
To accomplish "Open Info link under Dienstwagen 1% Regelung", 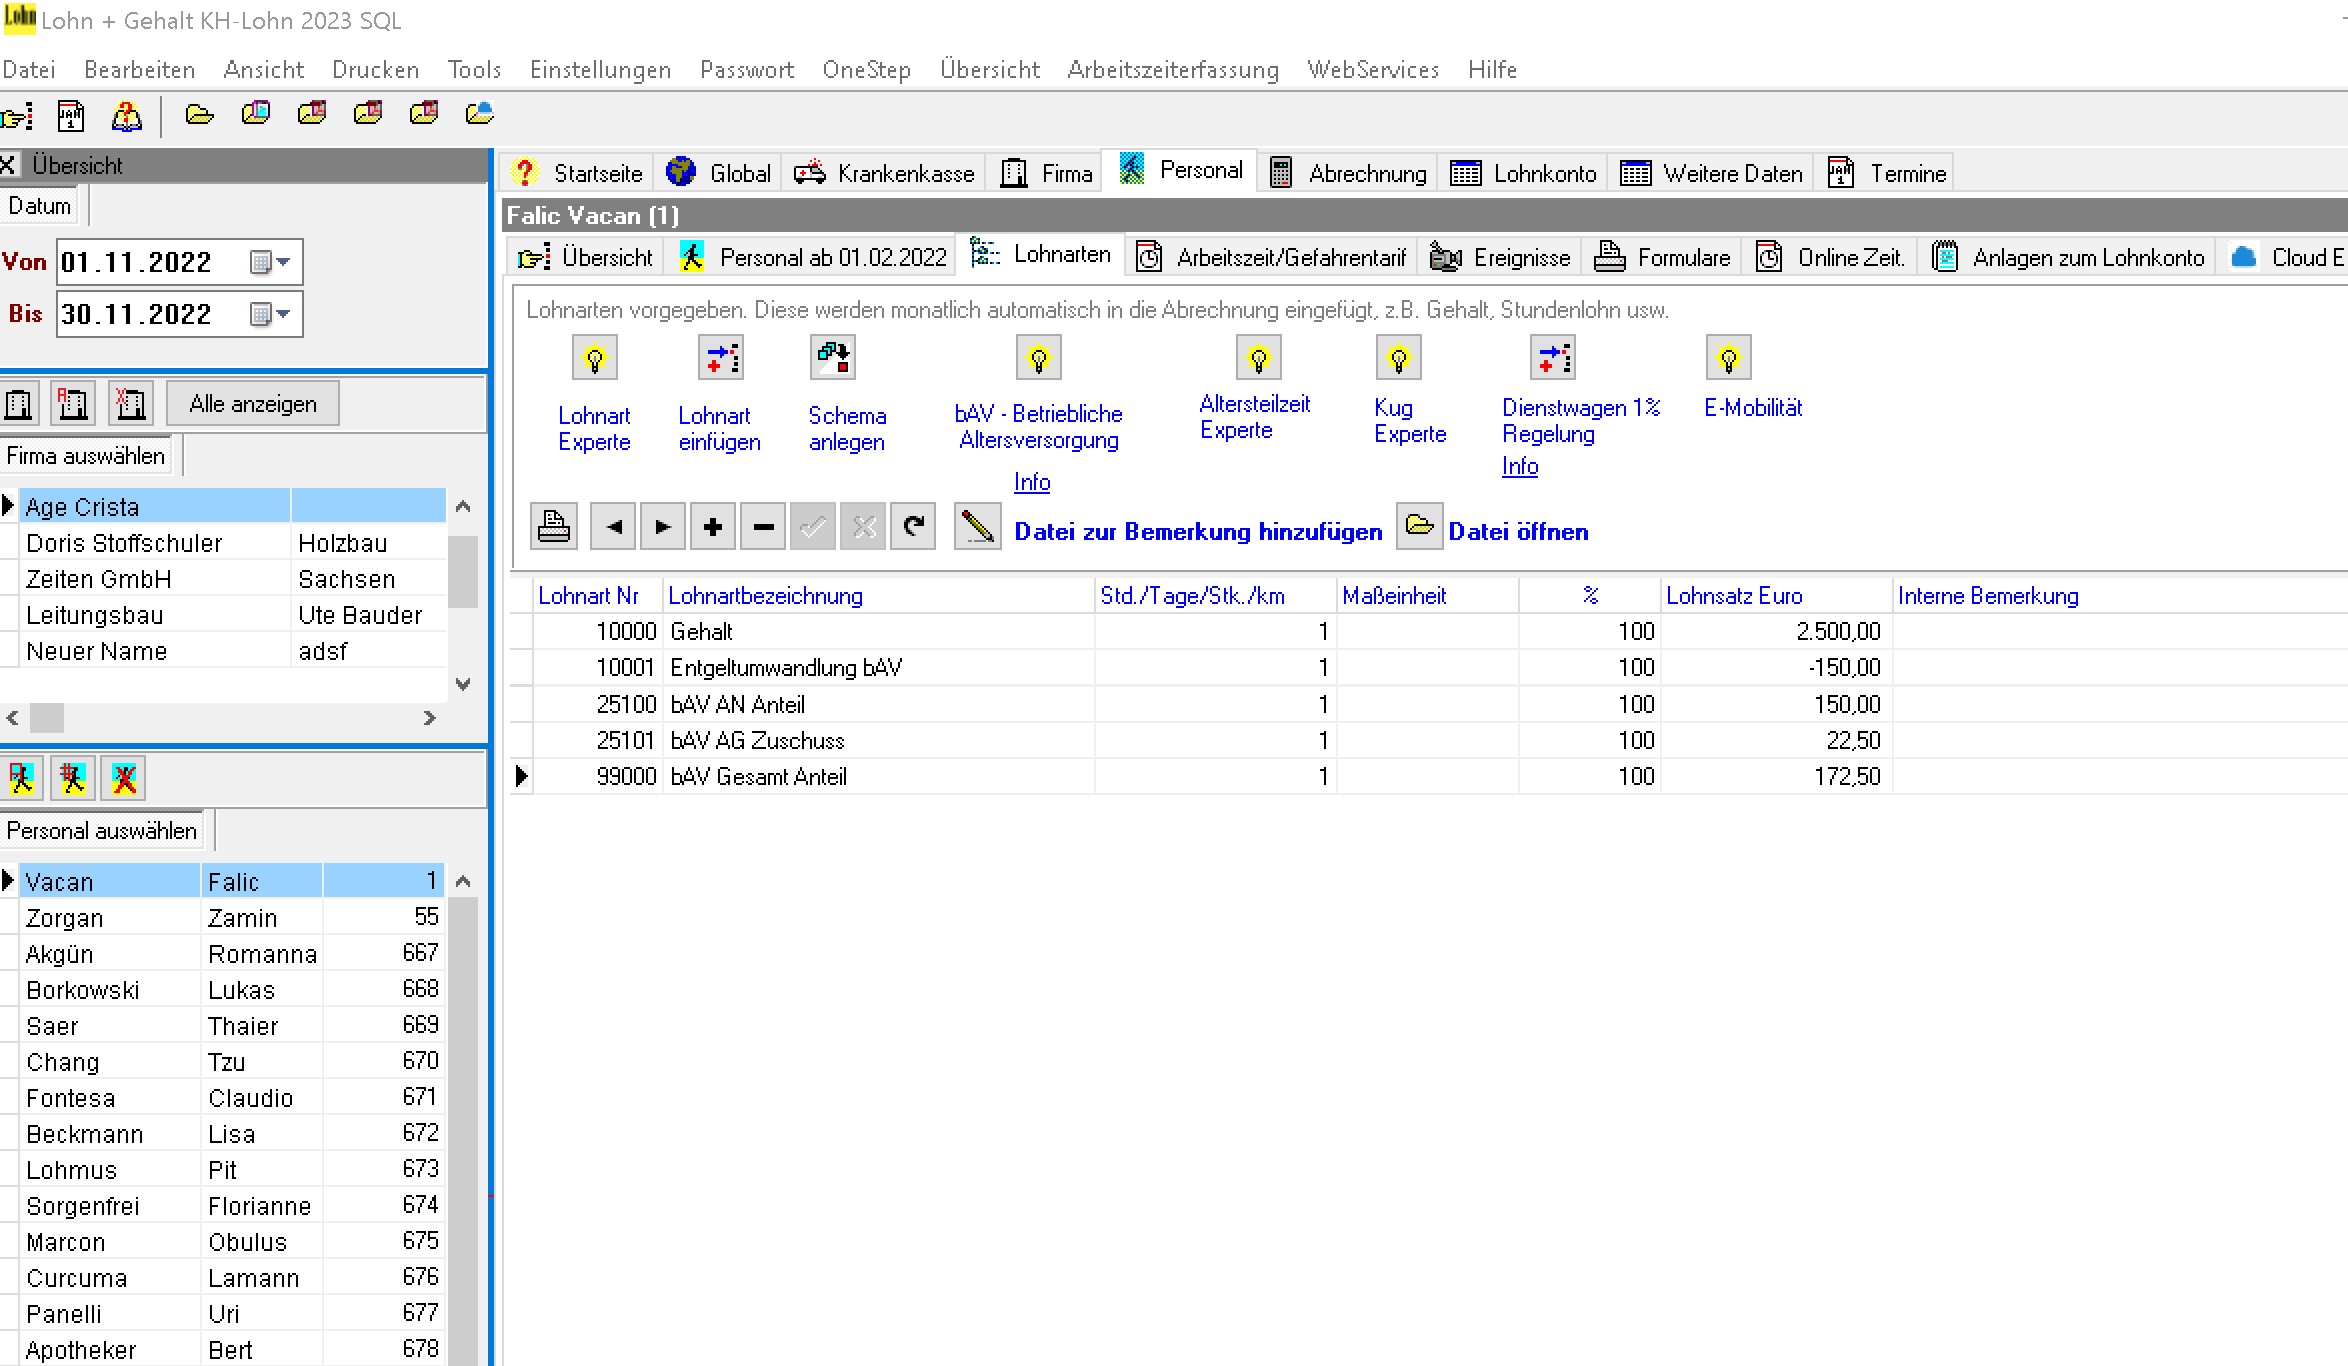I will 1520,466.
